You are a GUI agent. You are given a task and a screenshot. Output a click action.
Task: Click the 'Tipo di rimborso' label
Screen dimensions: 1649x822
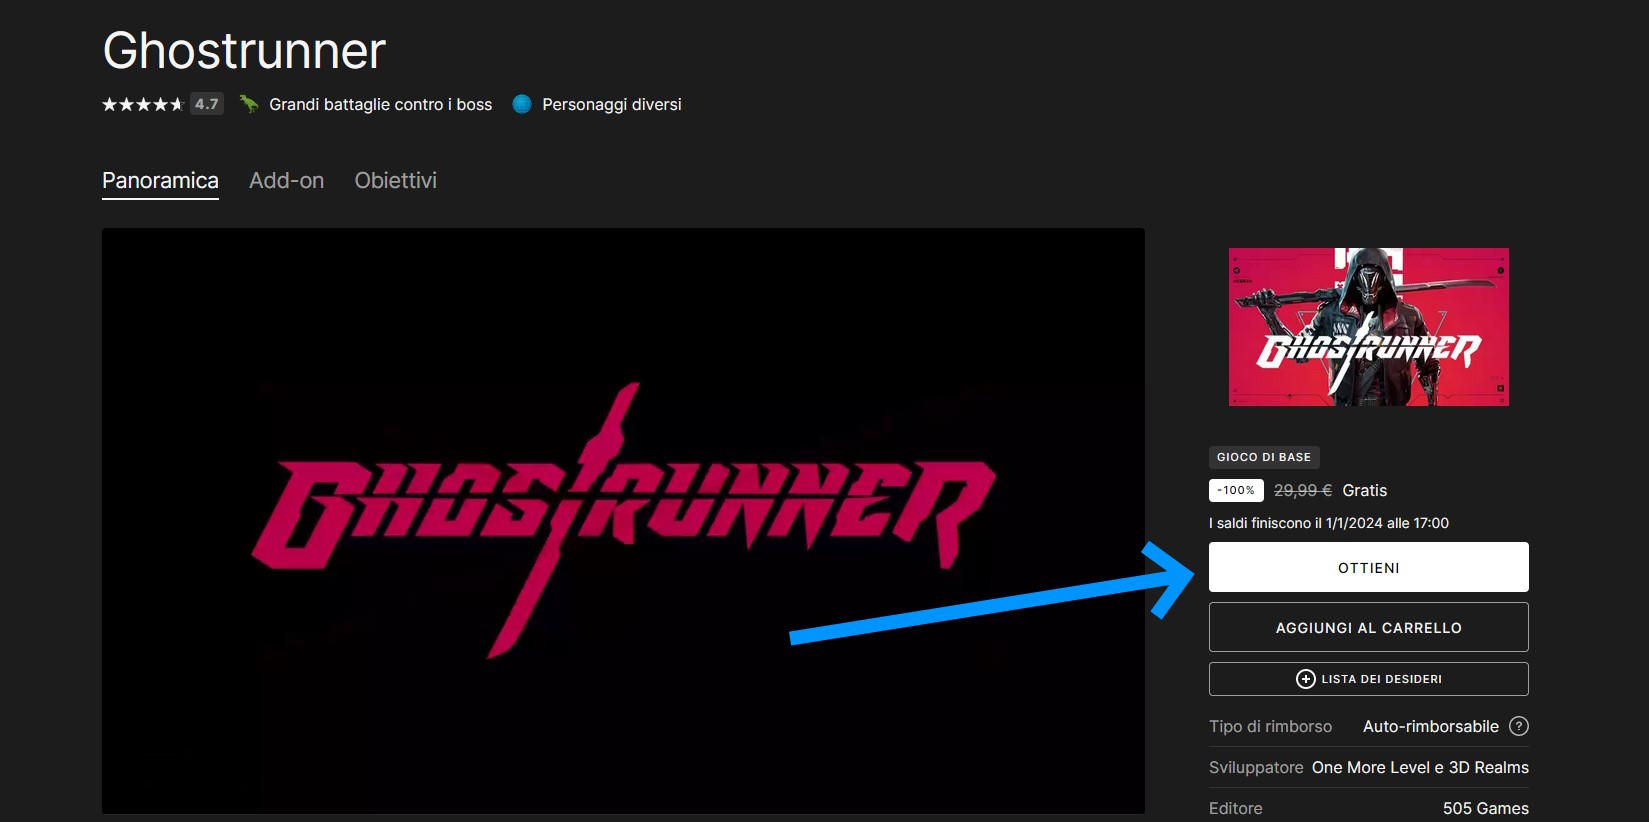[1270, 726]
